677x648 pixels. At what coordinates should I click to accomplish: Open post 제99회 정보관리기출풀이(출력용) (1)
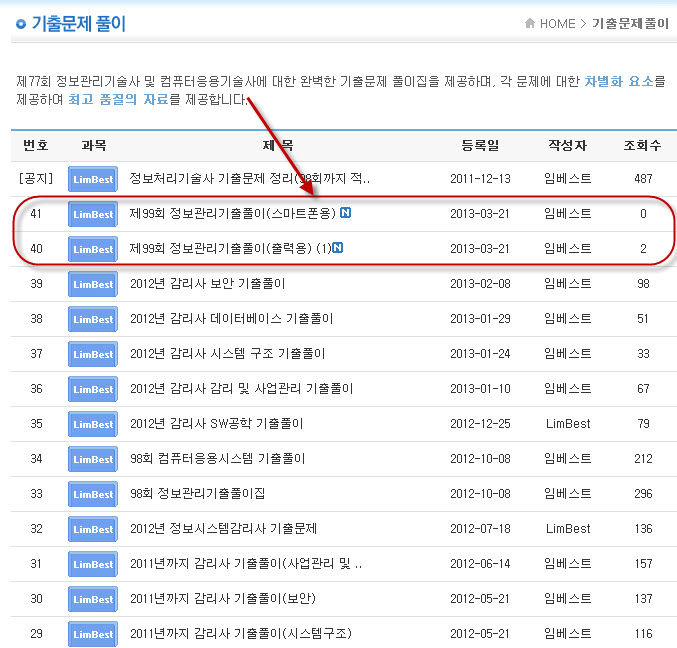click(231, 248)
